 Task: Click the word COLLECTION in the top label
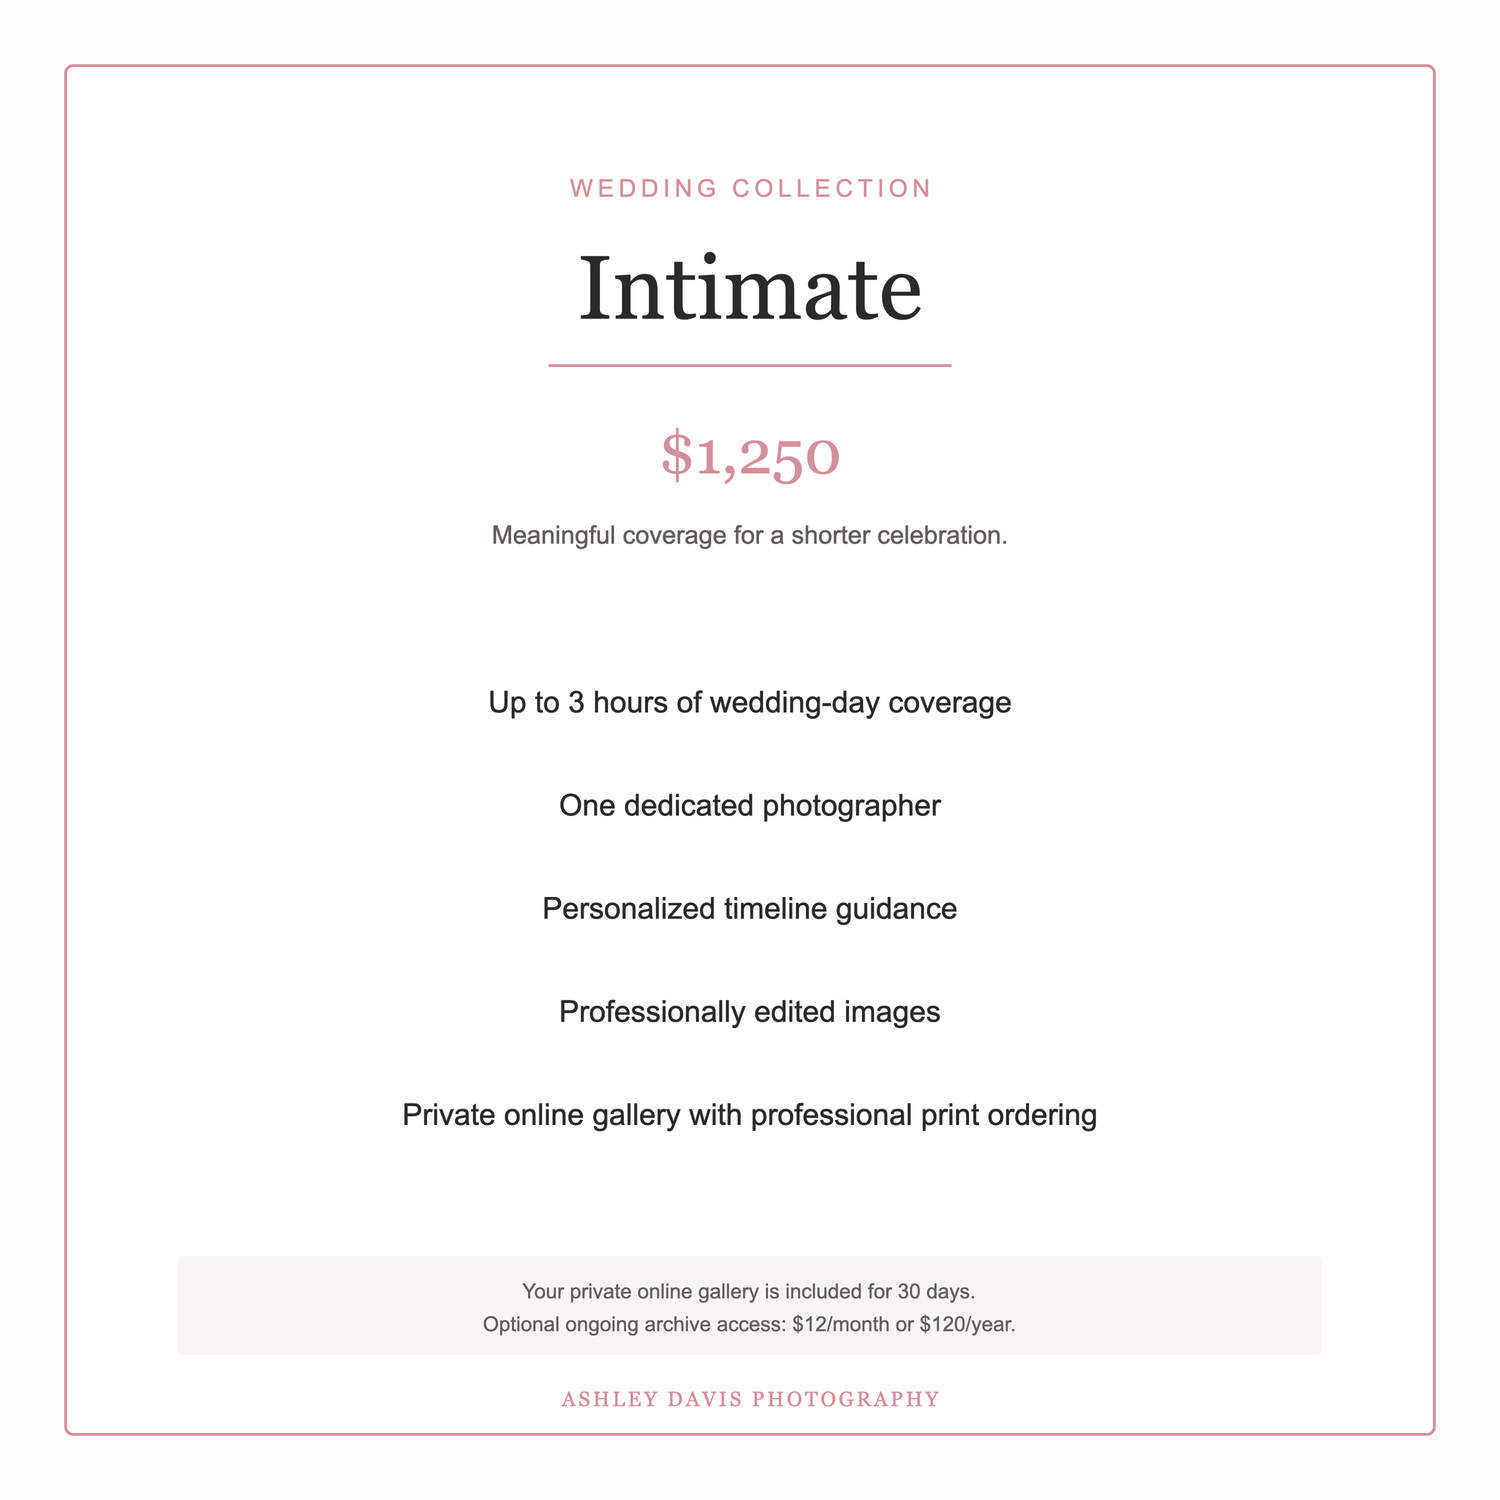pyautogui.click(x=832, y=188)
